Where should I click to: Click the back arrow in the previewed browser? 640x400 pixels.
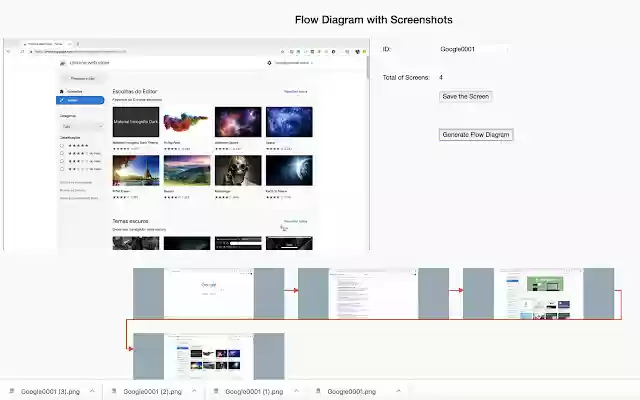click(x=8, y=51)
